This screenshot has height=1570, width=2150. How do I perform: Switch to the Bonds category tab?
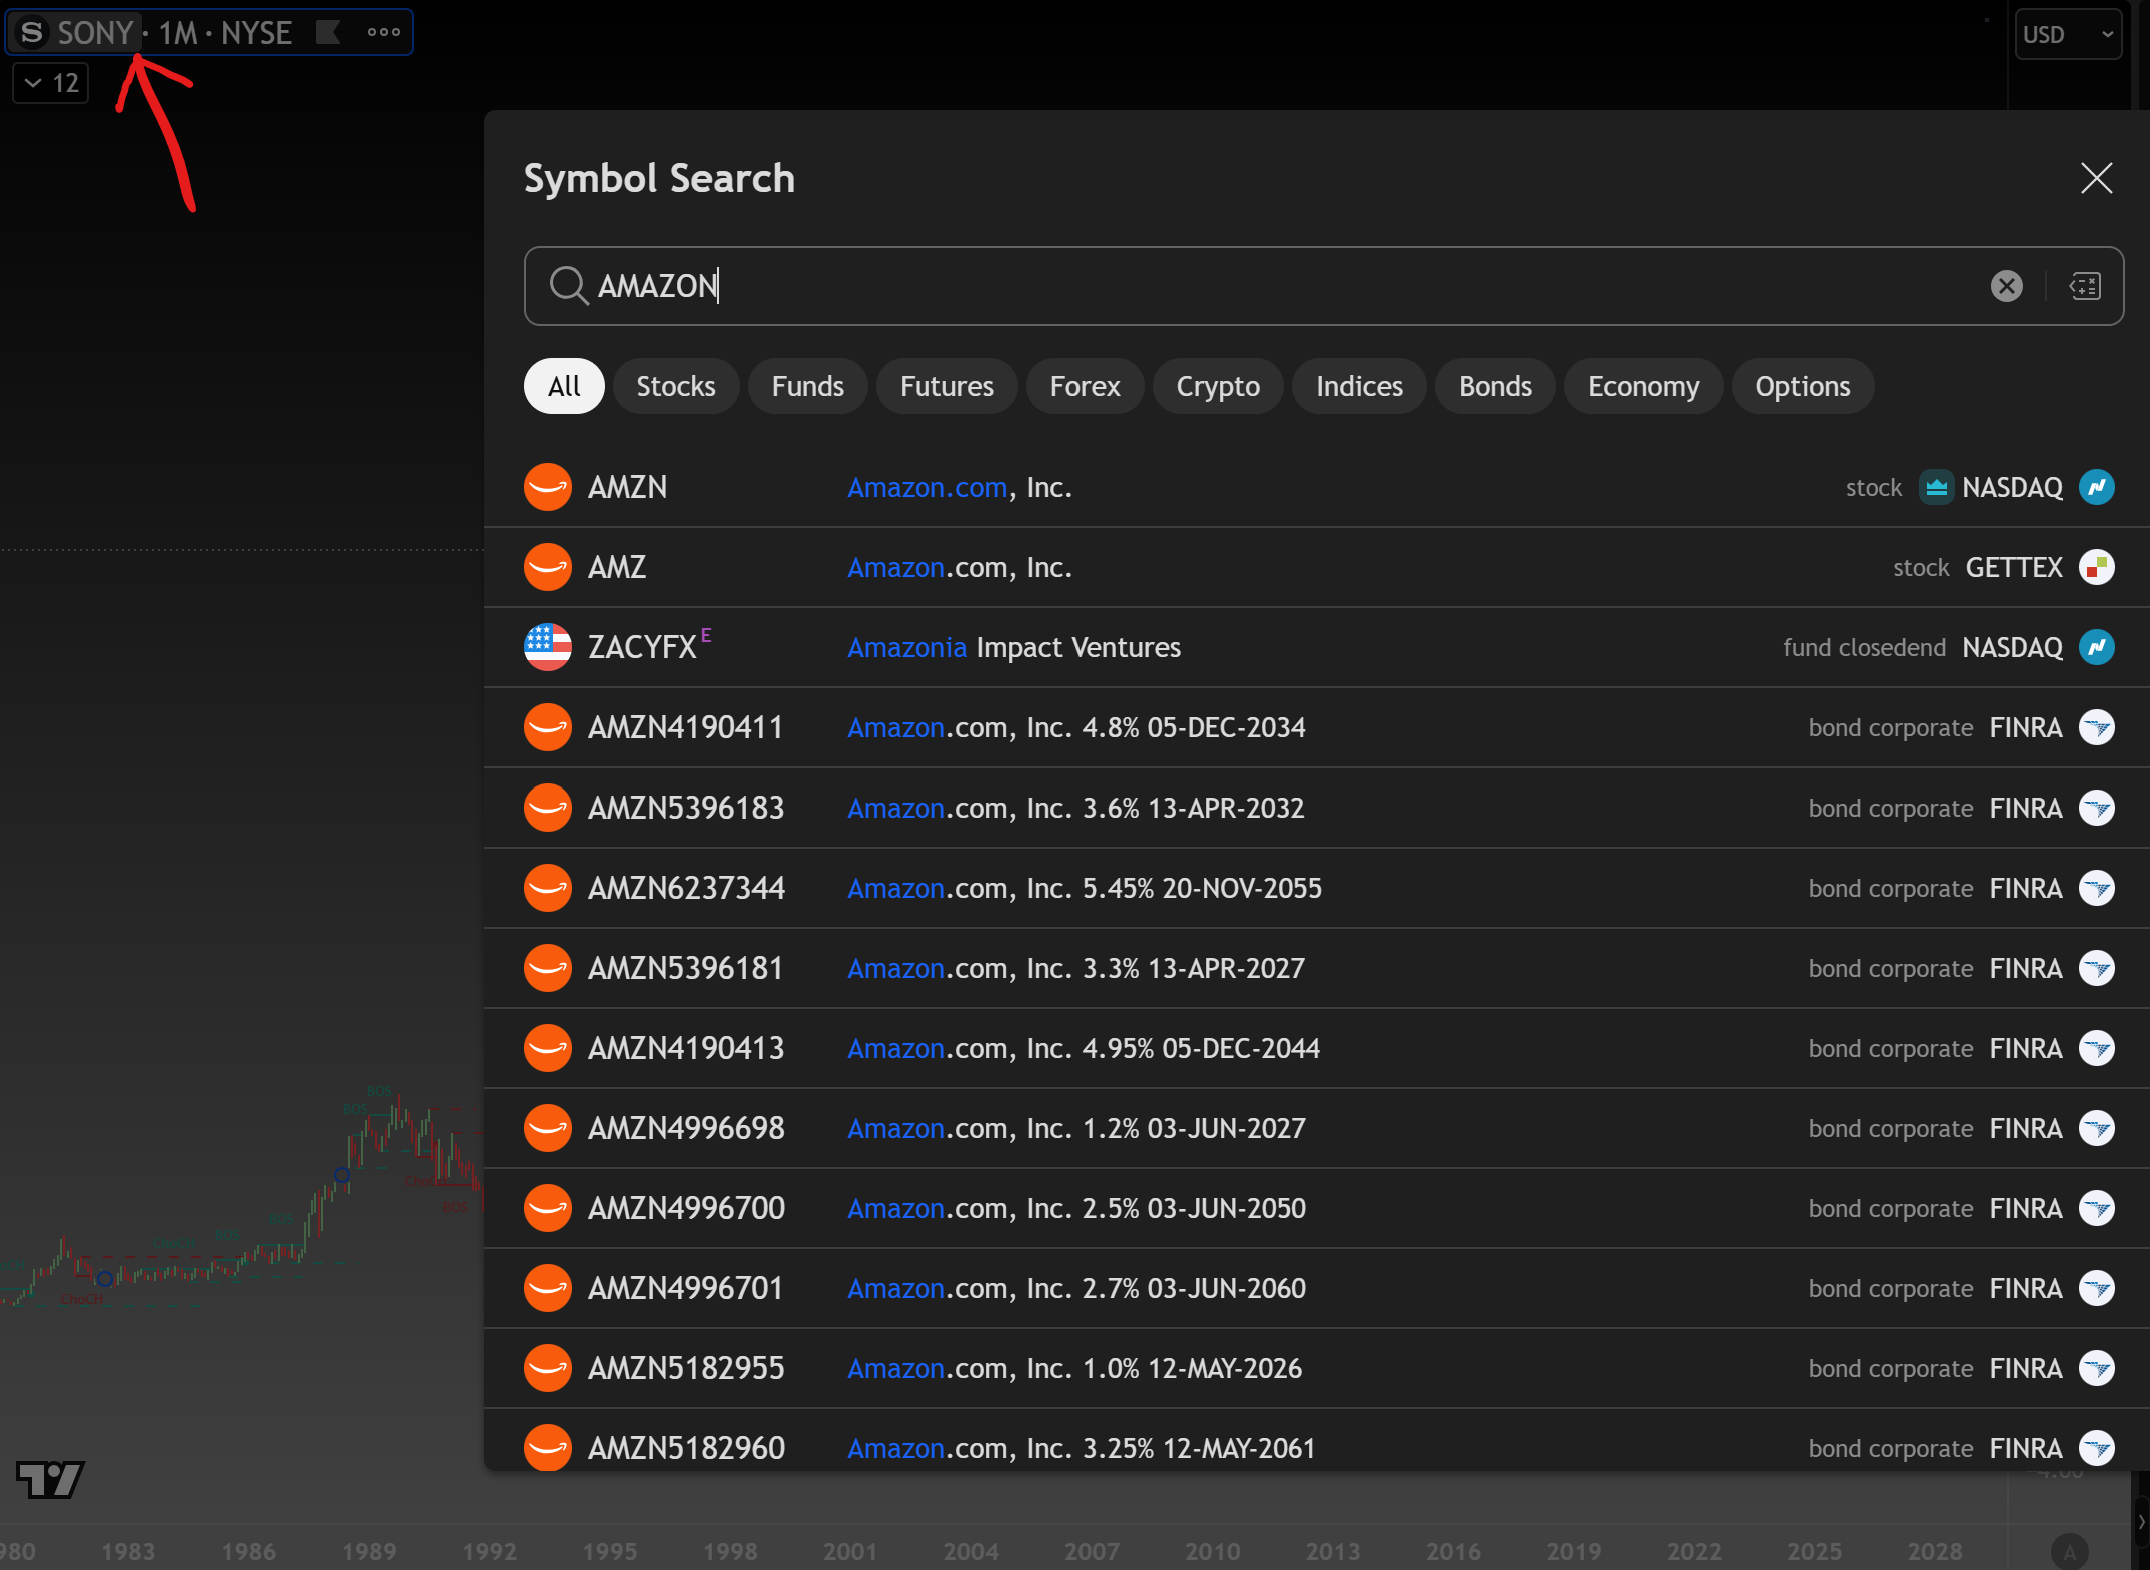pos(1494,386)
